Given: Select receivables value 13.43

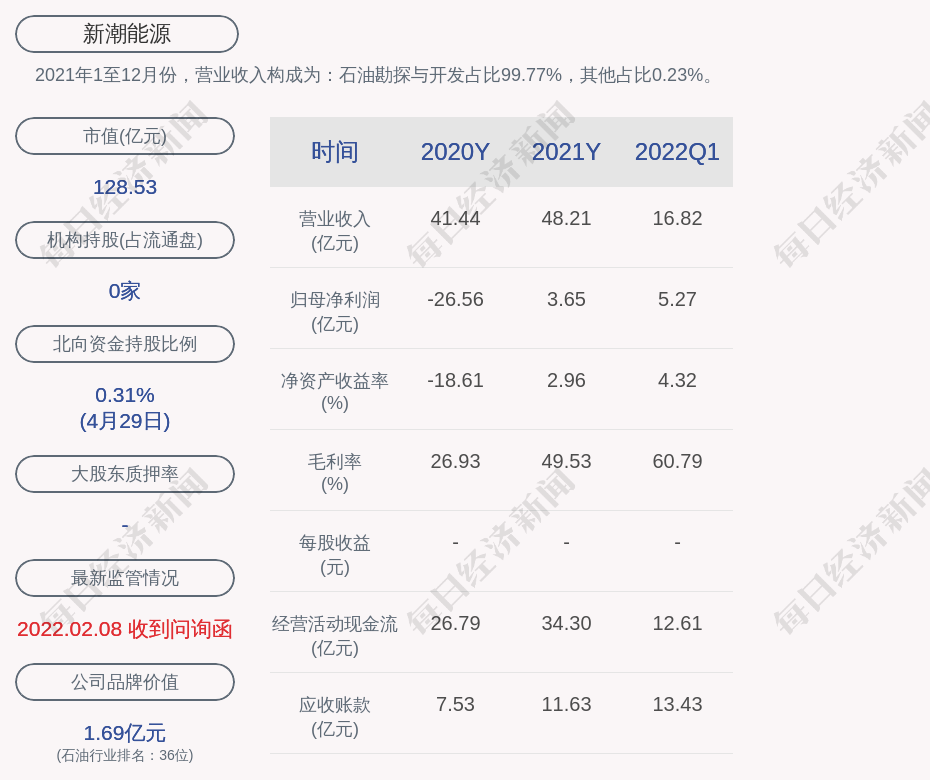Looking at the screenshot, I should coord(677,704).
